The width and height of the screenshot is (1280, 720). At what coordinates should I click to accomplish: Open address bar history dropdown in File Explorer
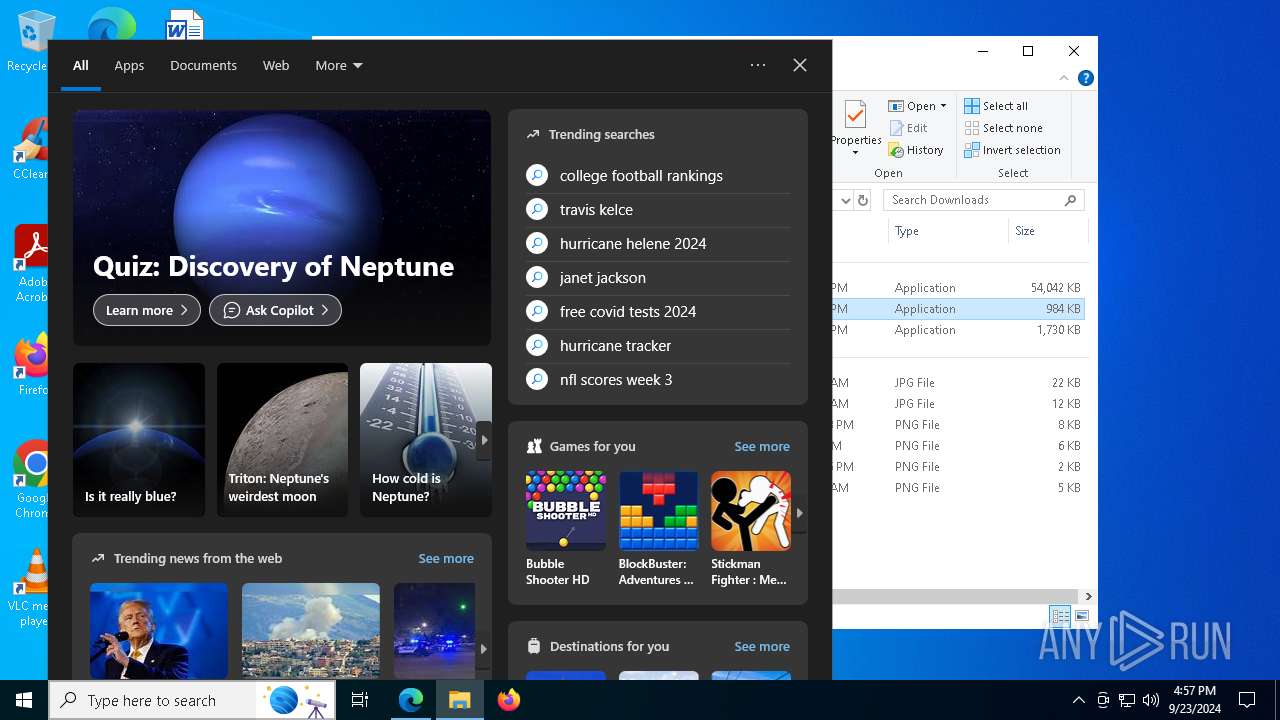[x=845, y=200]
